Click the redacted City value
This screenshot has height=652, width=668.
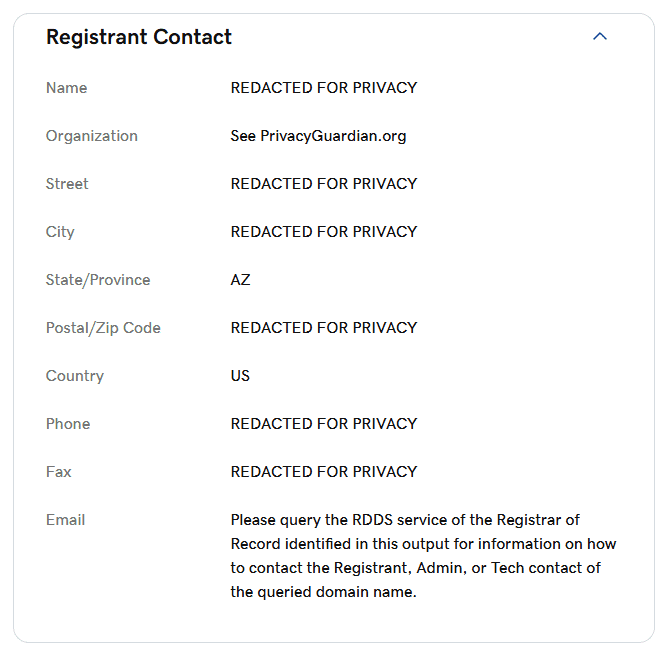click(324, 232)
